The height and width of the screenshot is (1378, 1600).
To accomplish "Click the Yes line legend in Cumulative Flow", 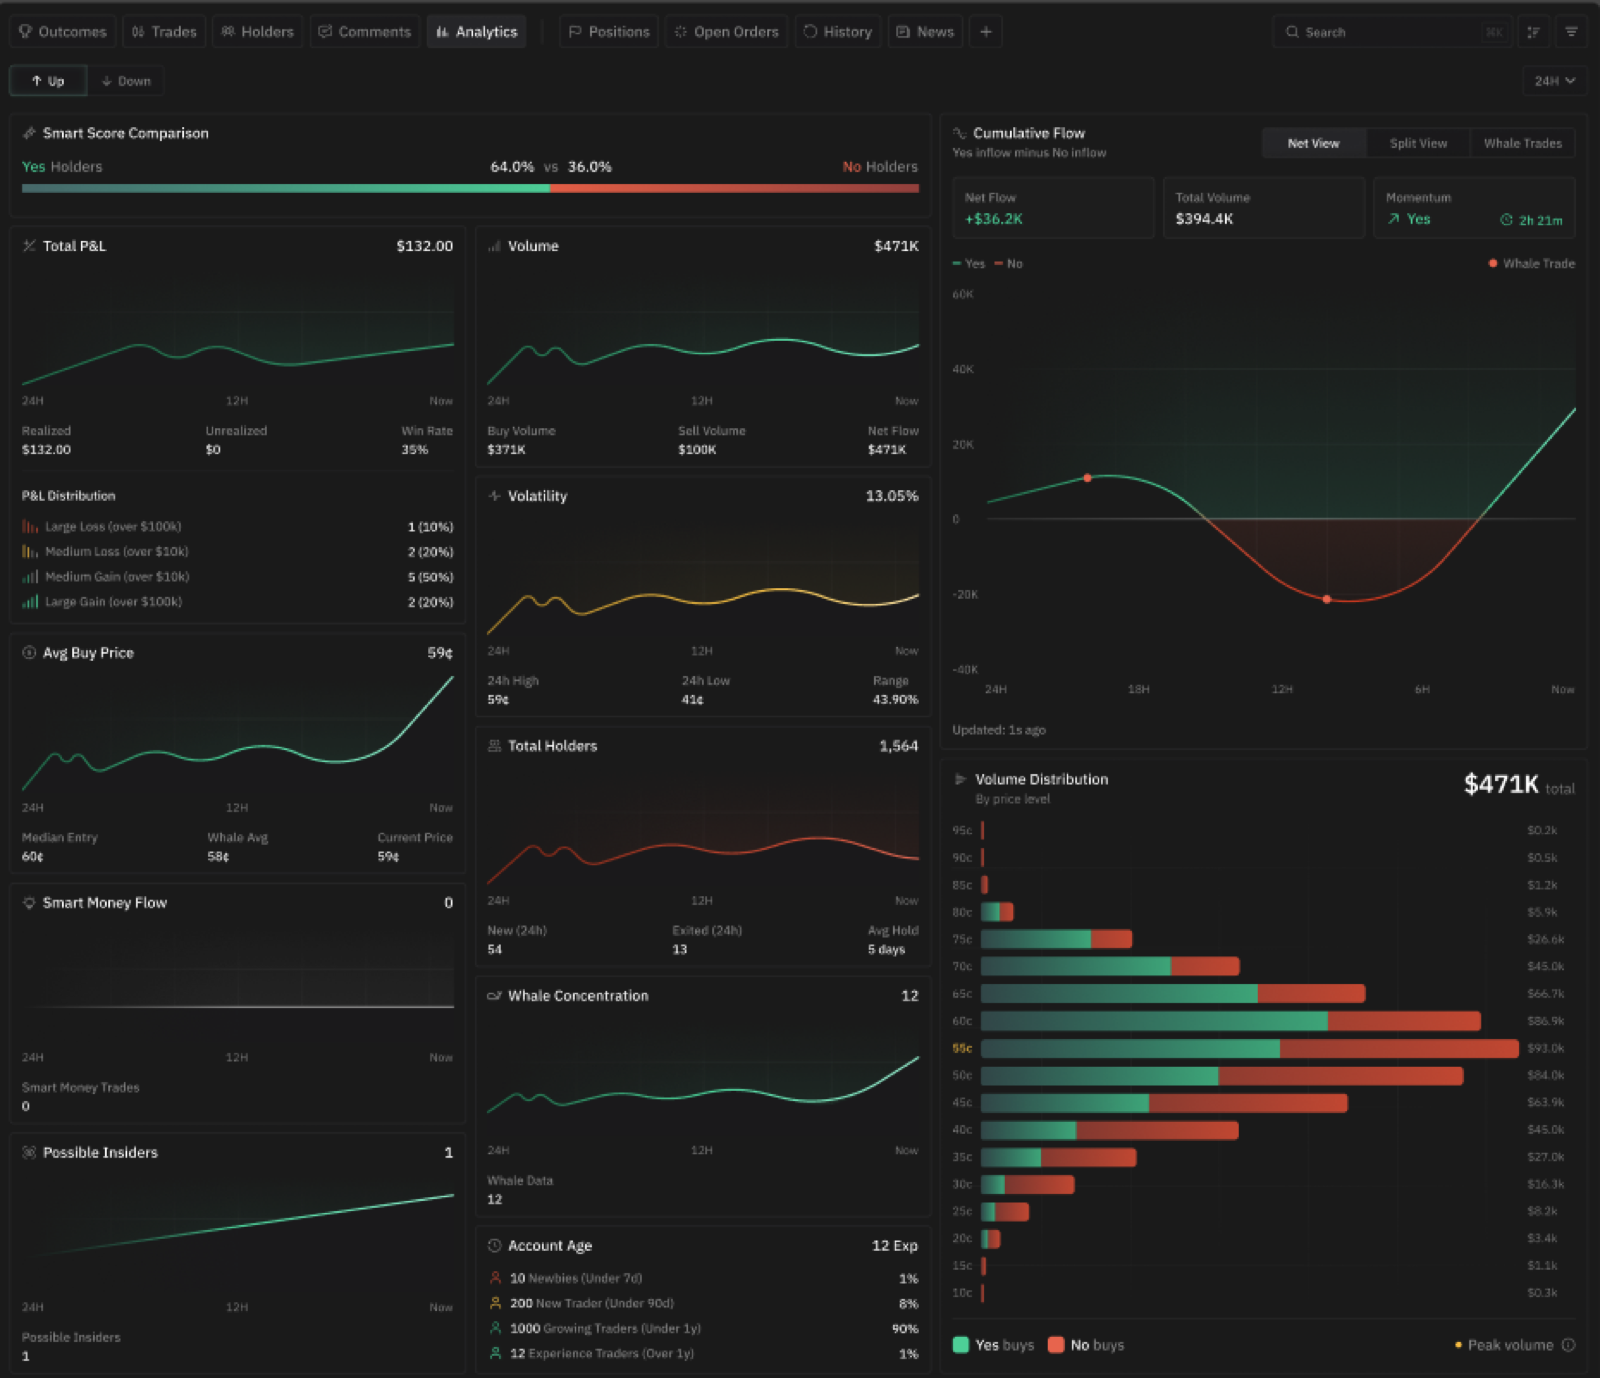I will 969,264.
